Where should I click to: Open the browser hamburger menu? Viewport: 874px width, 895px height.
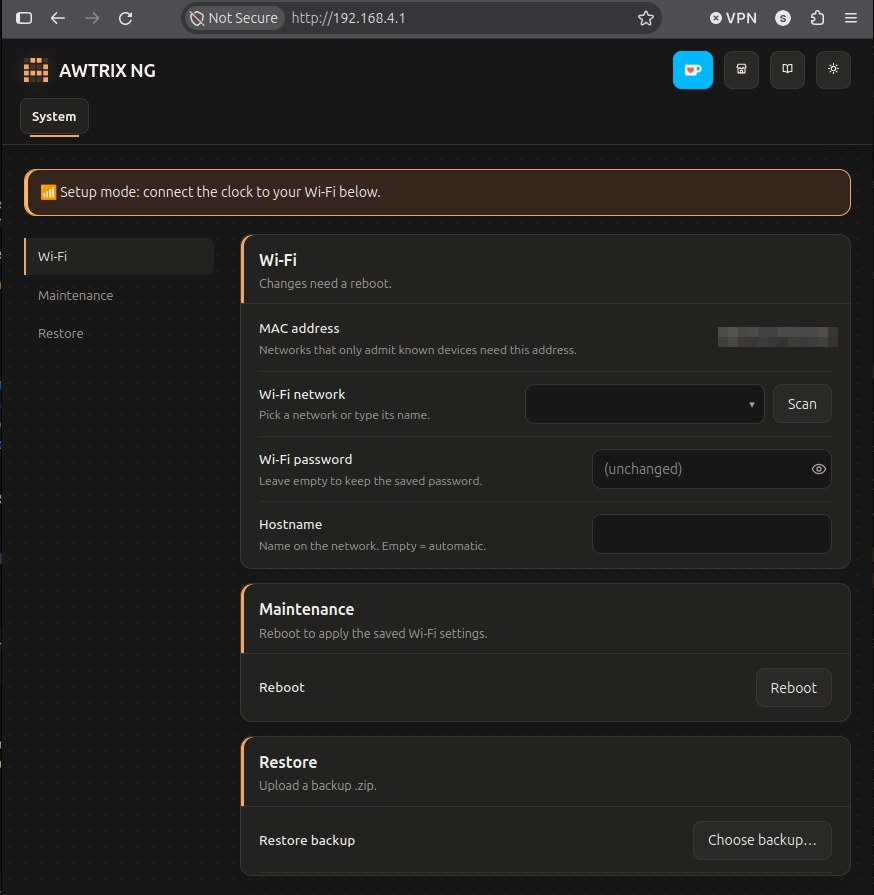851,18
